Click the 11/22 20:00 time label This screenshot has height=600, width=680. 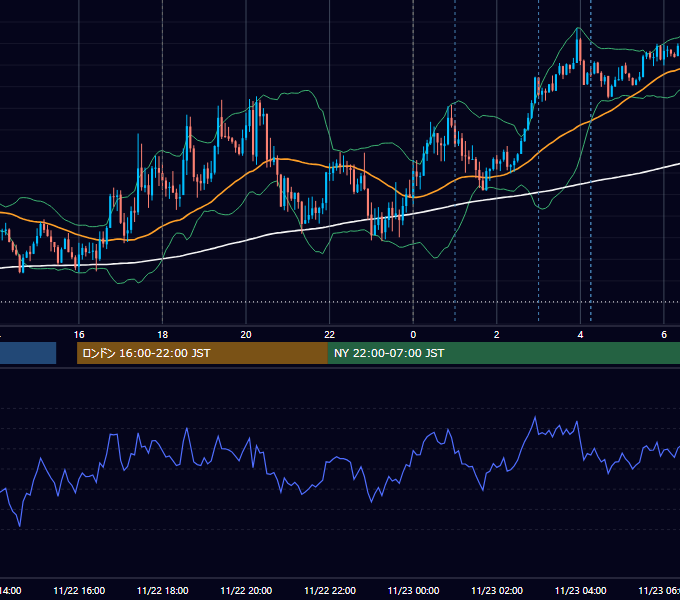246,590
